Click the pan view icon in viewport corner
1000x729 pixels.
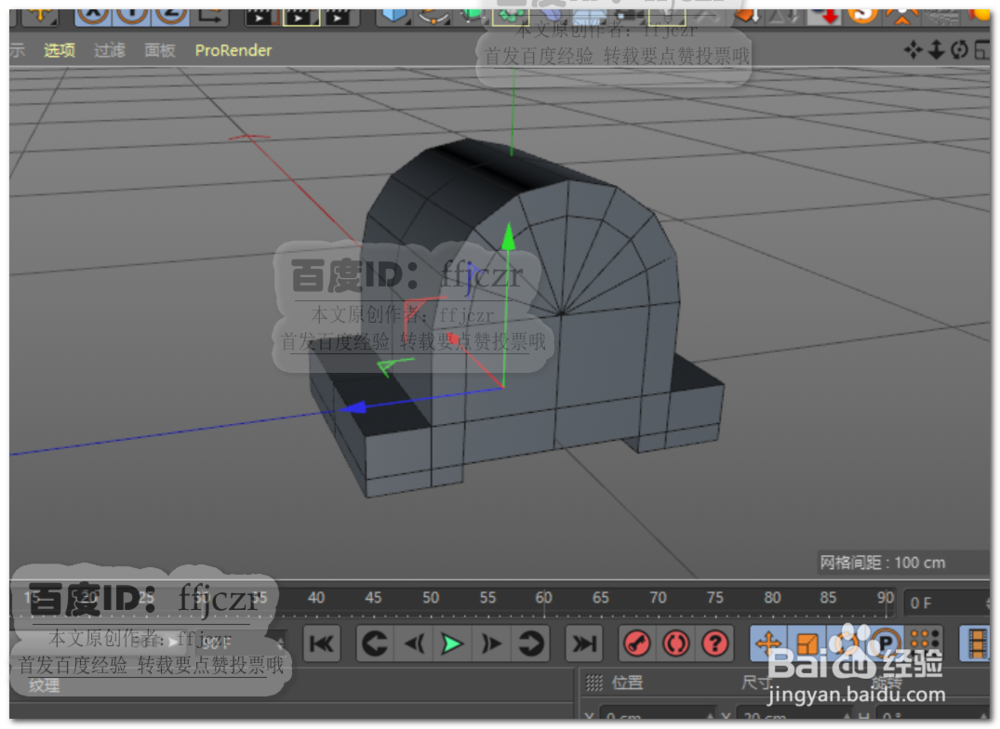[x=913, y=49]
